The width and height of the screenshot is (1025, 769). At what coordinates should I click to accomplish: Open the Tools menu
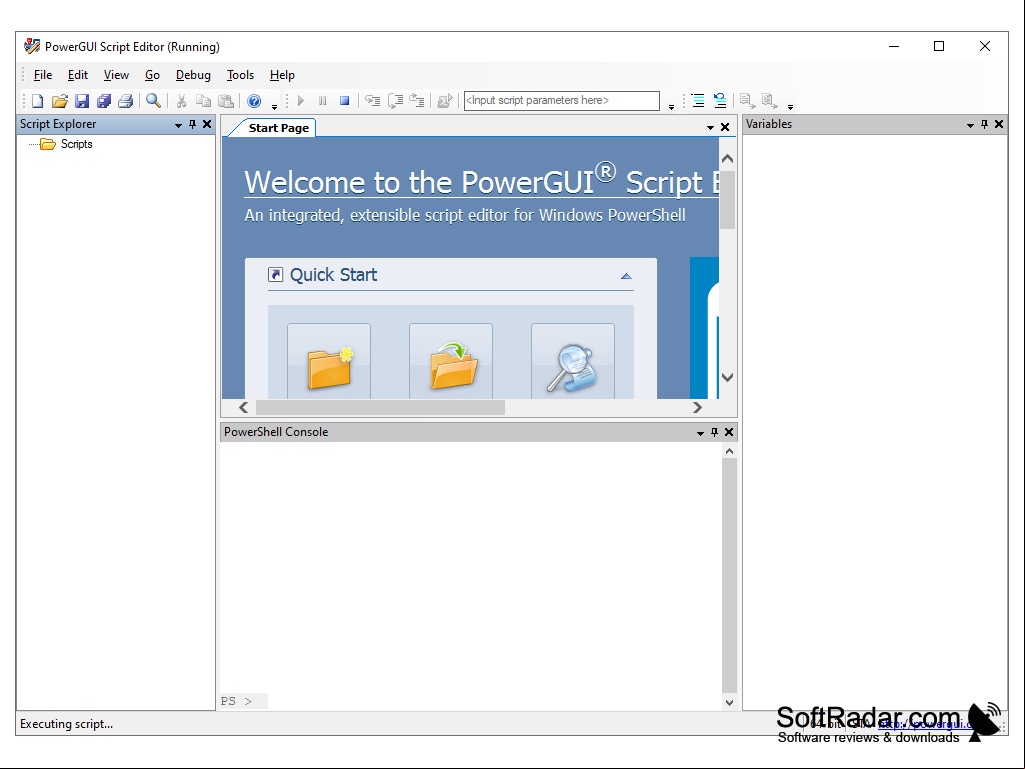(240, 75)
